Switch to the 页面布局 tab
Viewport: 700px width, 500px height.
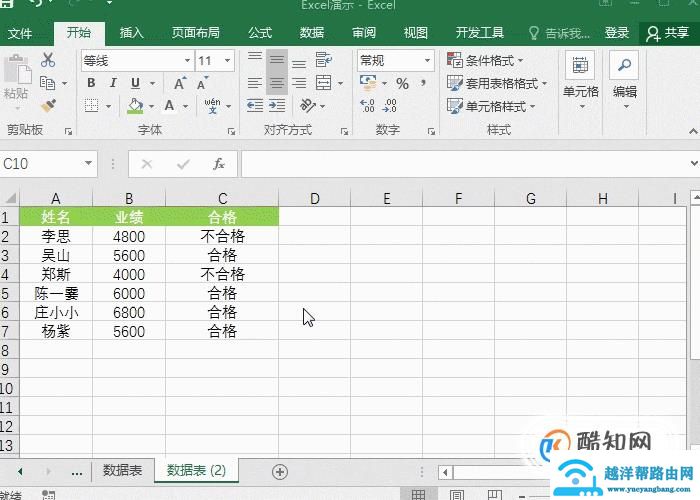[196, 33]
